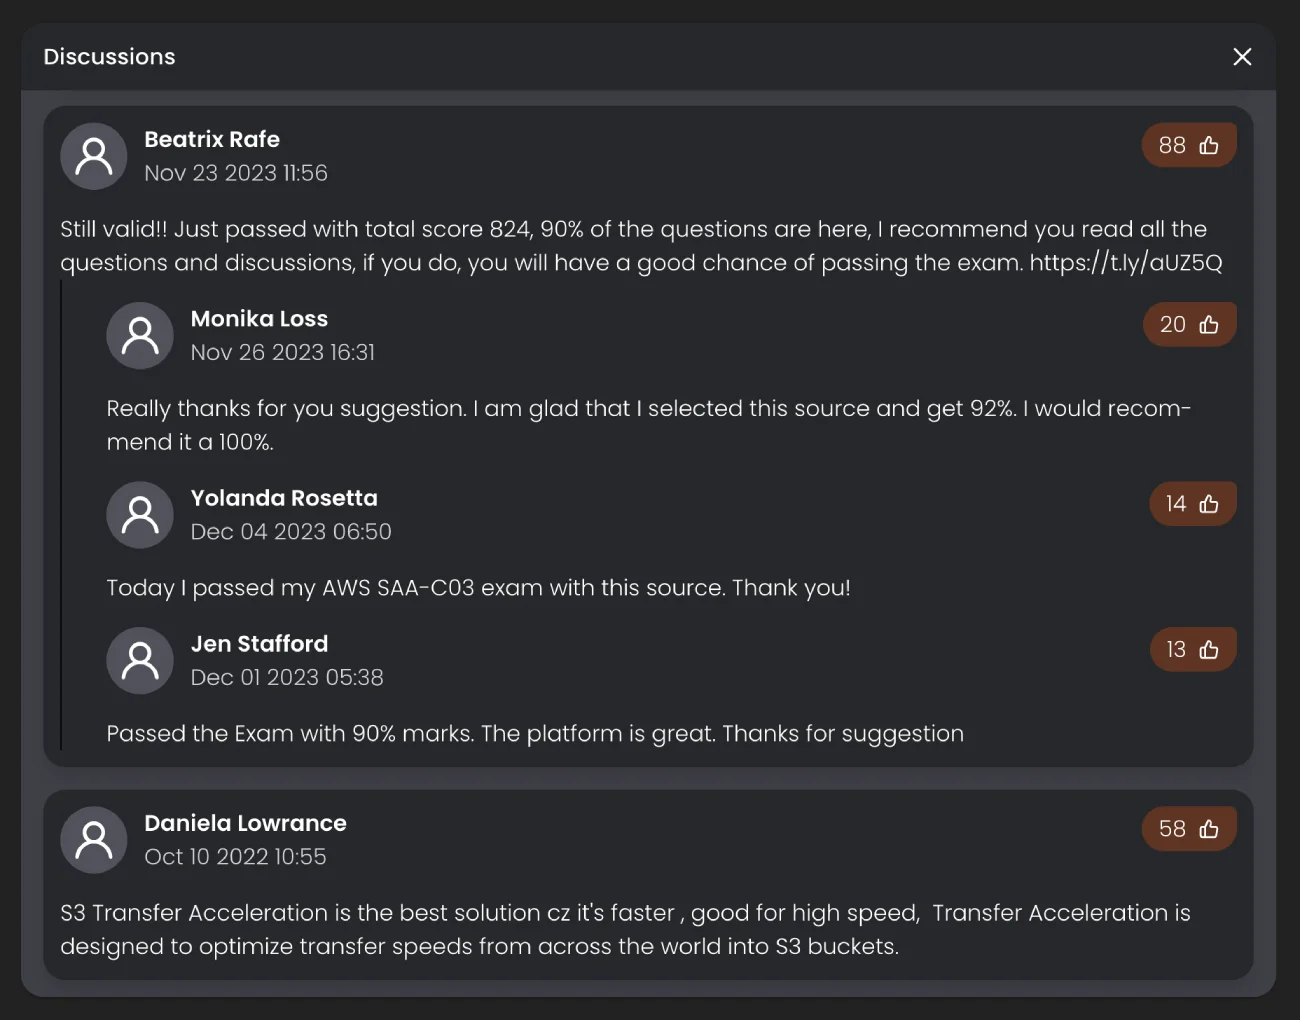
Task: Click Daniela Lowrance's name
Action: pos(245,823)
